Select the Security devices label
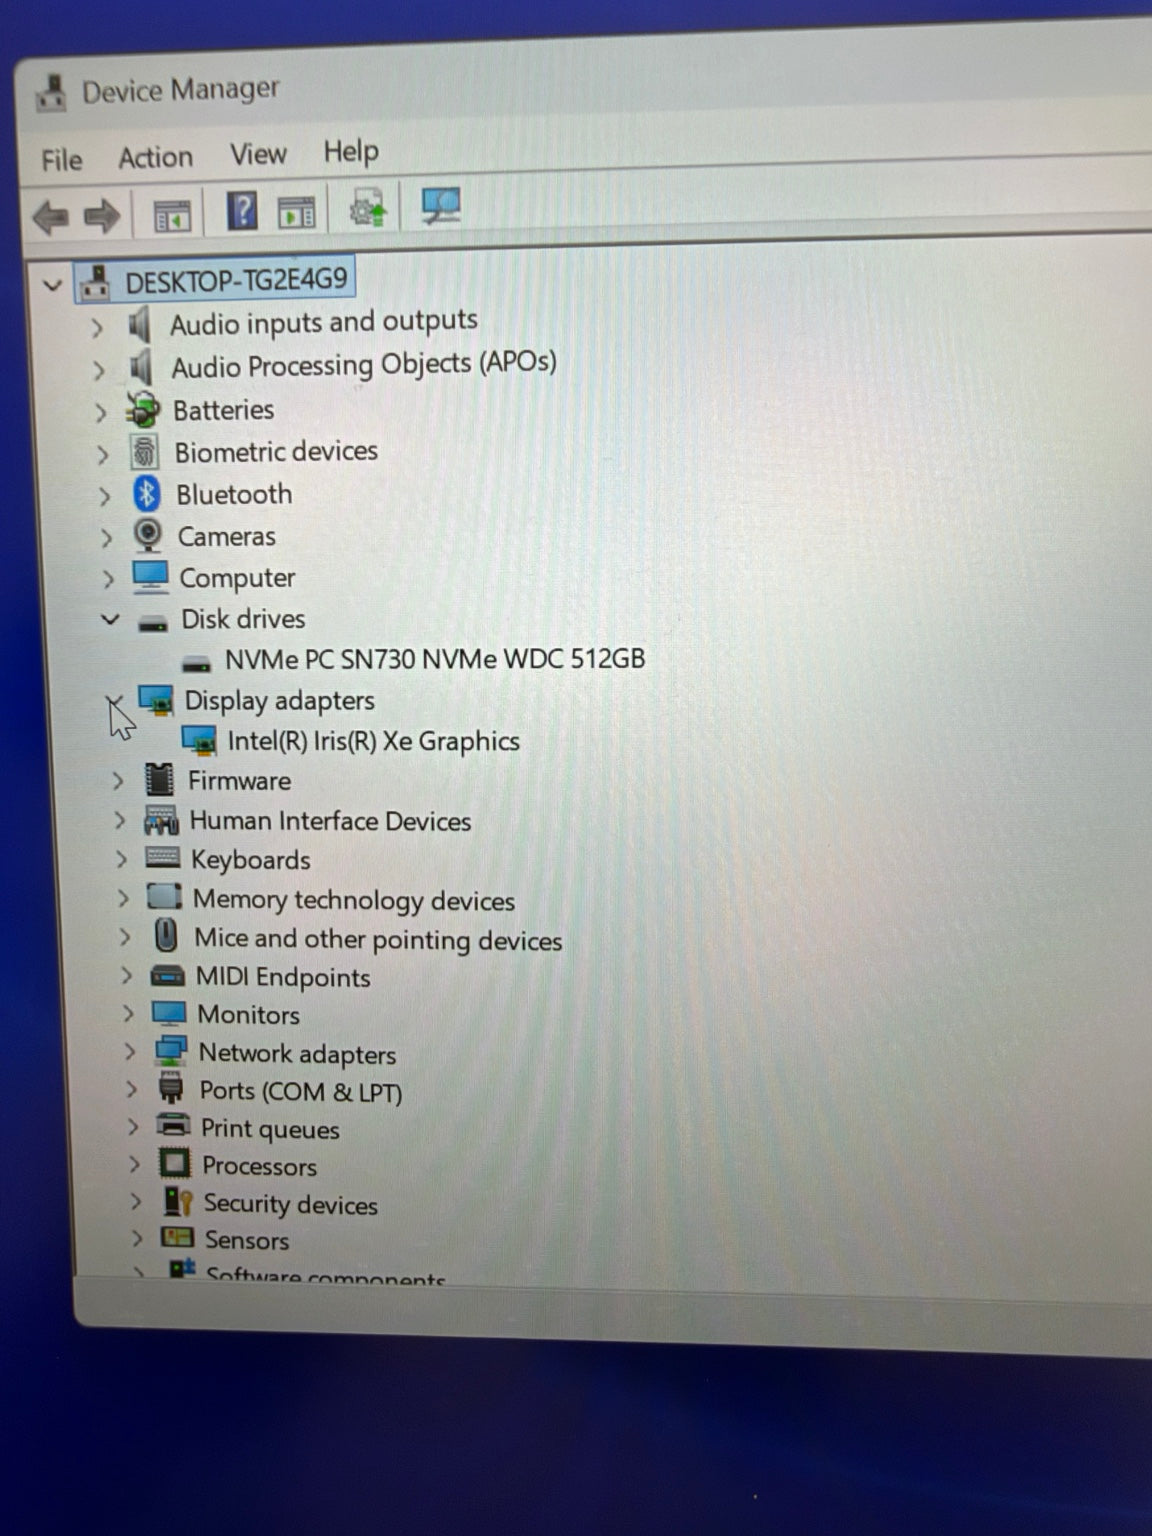 point(291,1204)
